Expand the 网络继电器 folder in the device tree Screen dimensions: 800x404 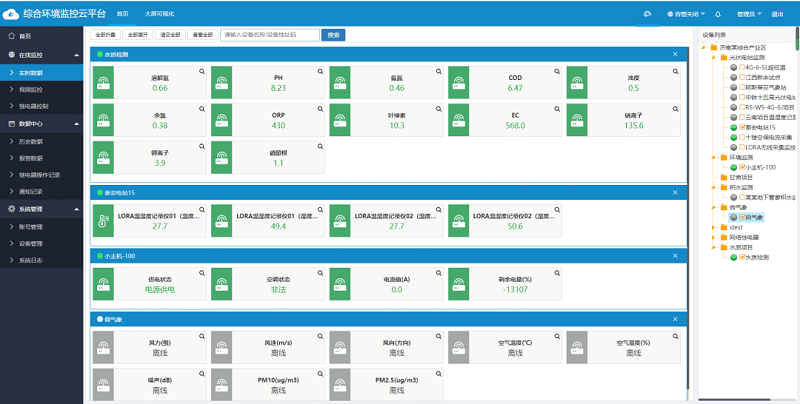pos(715,237)
